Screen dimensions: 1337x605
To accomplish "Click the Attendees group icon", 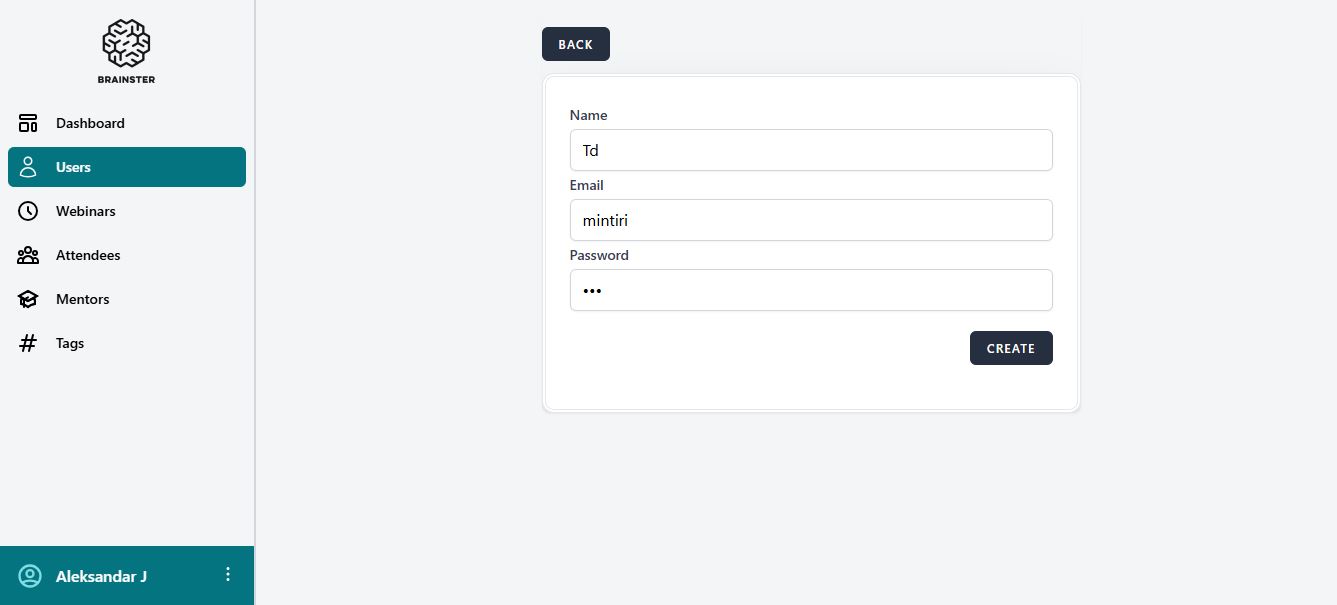I will click(28, 255).
